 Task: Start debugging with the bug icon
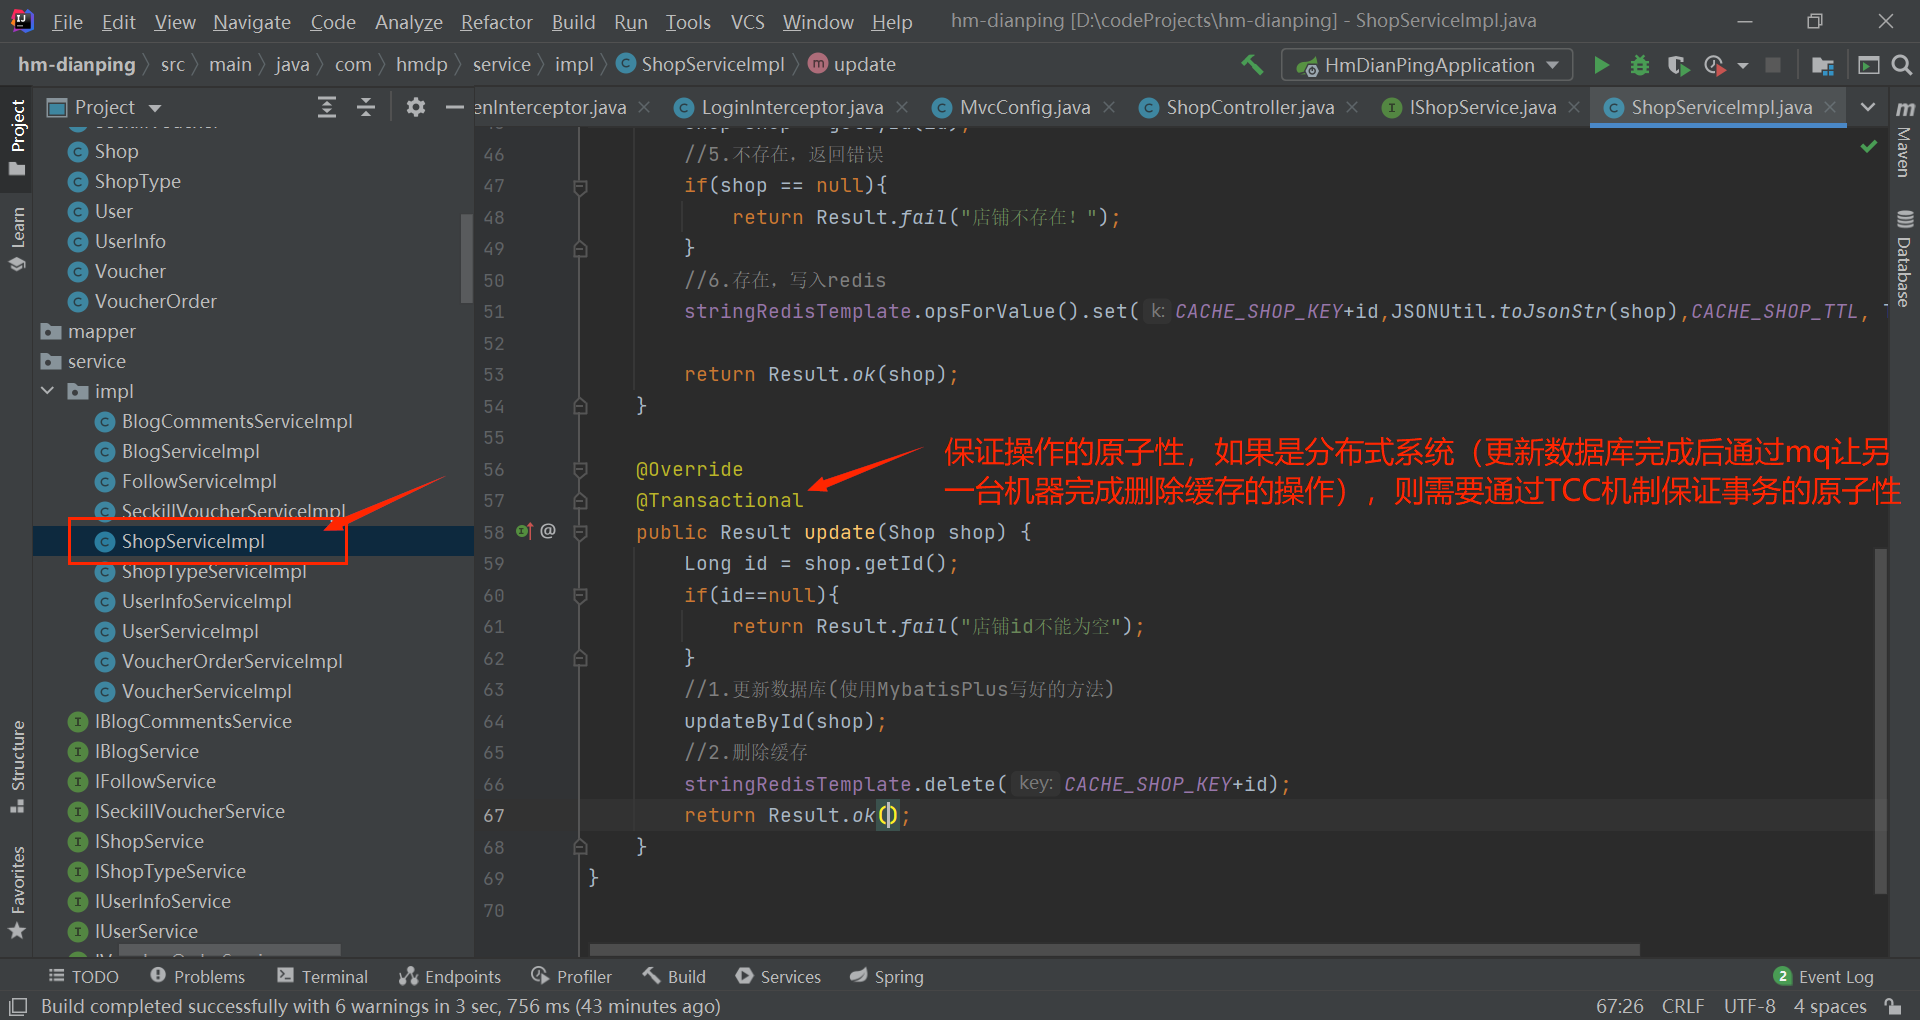(x=1640, y=65)
